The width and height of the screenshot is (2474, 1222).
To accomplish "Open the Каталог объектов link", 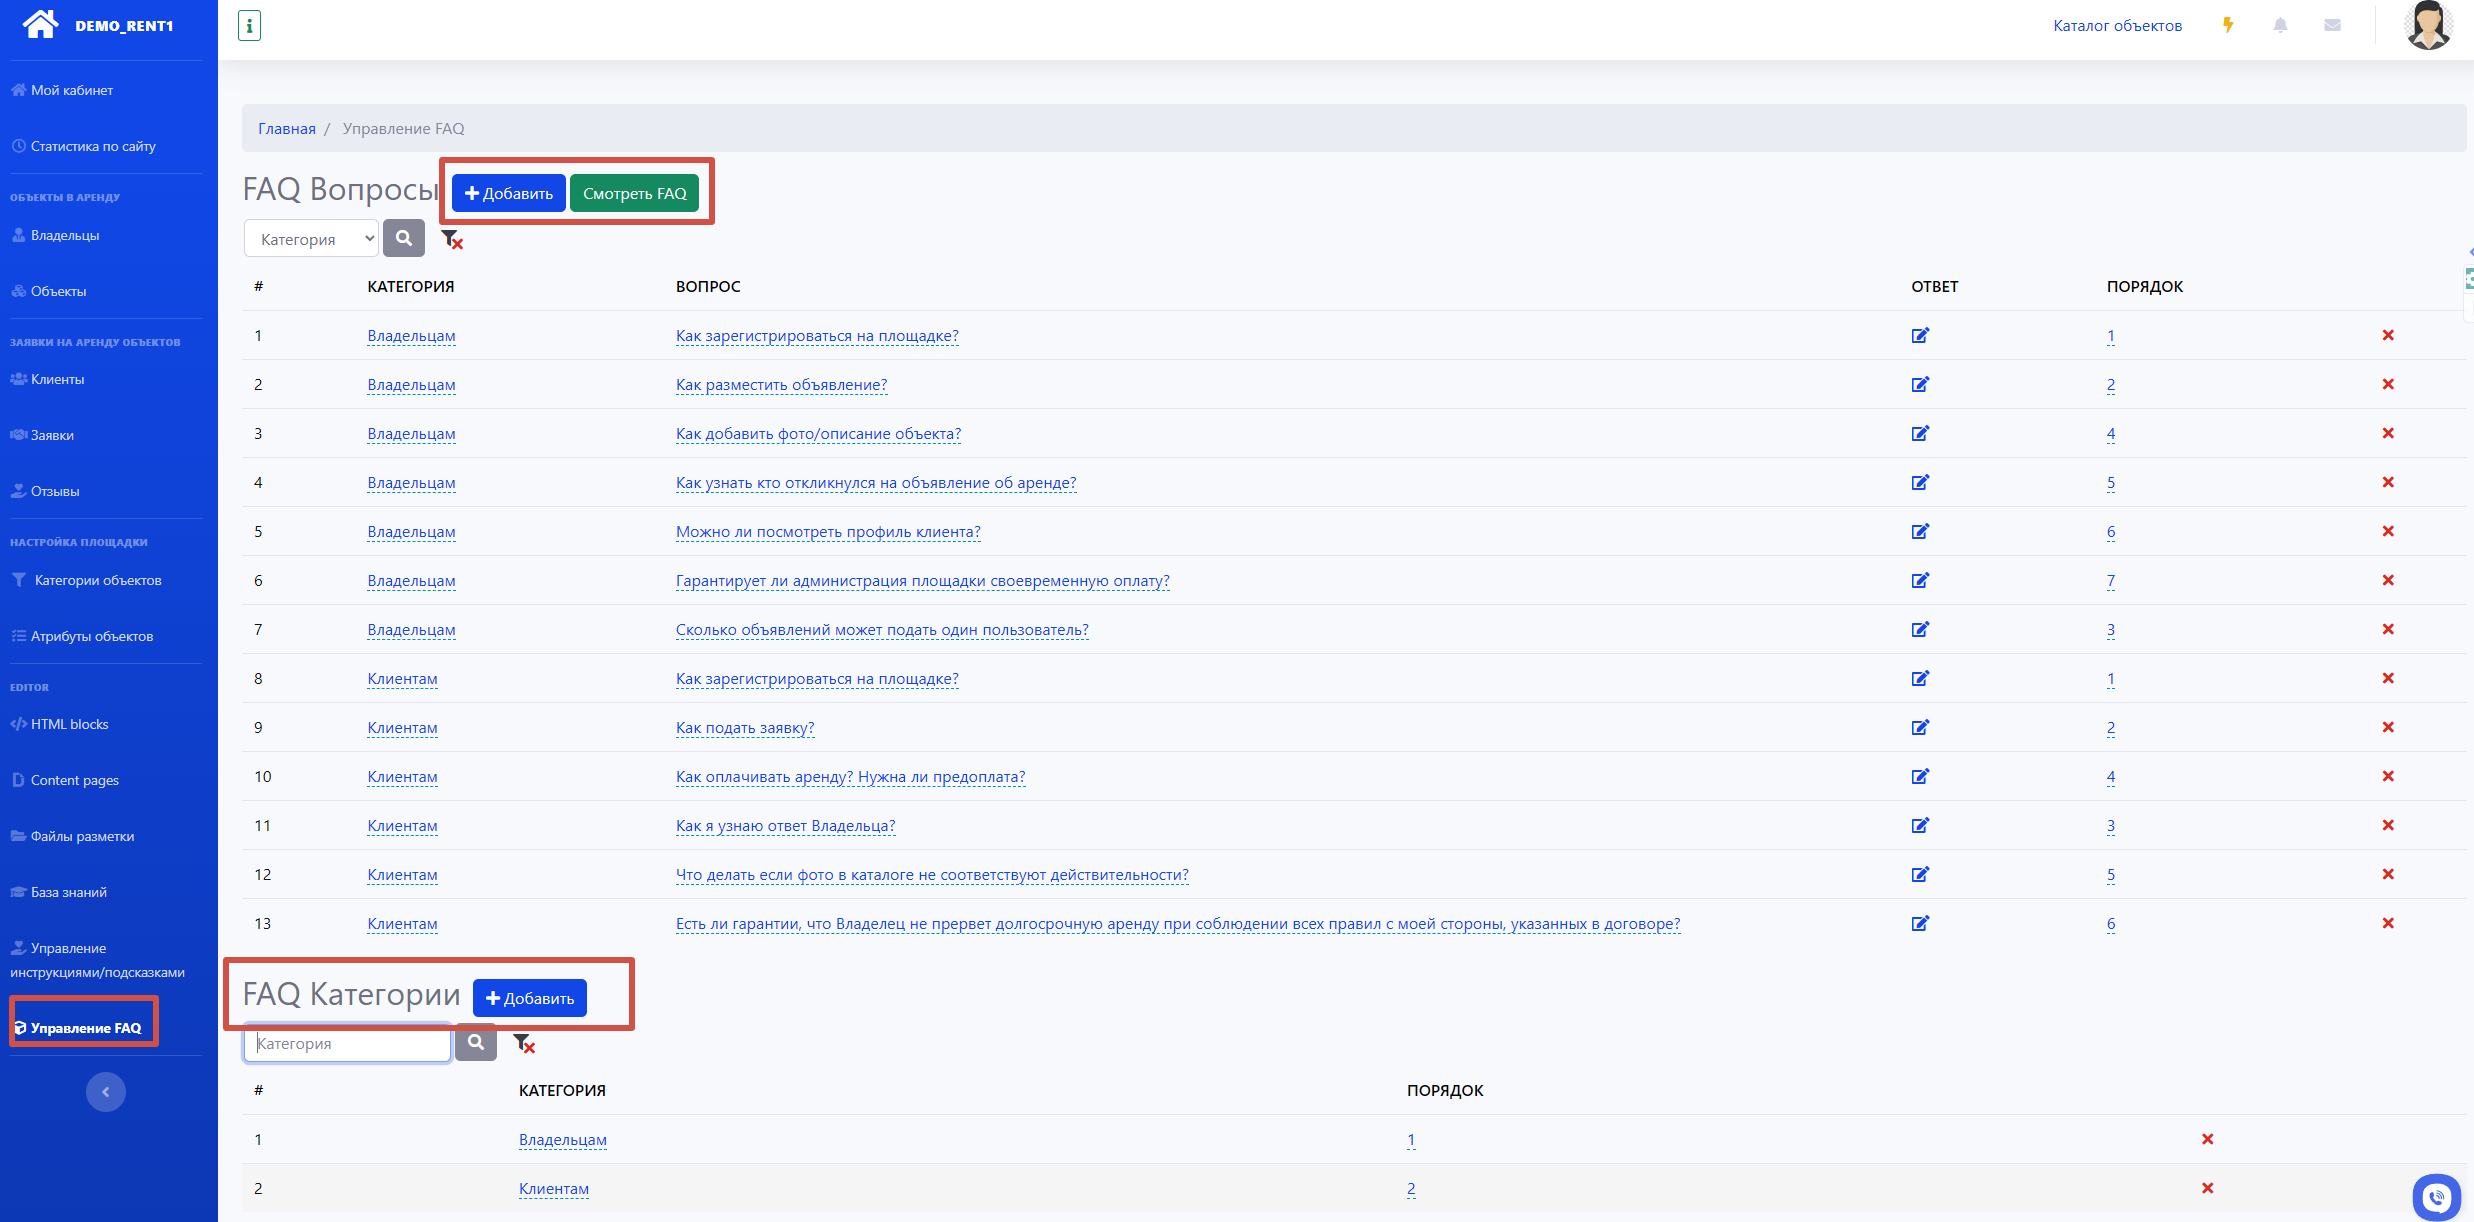I will (2117, 25).
